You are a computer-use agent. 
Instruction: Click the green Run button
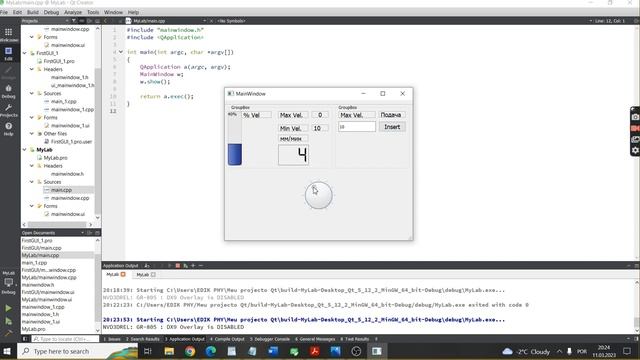coord(8,308)
